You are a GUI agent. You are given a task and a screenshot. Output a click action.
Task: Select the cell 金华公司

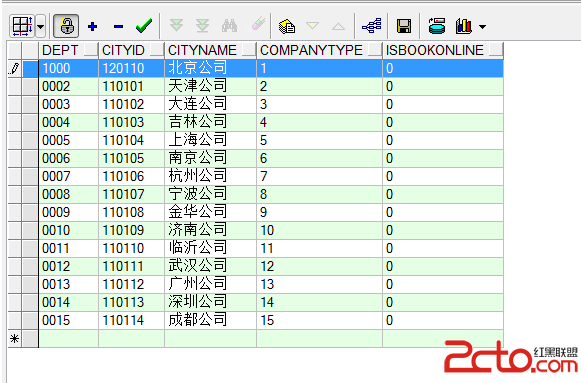coord(210,212)
